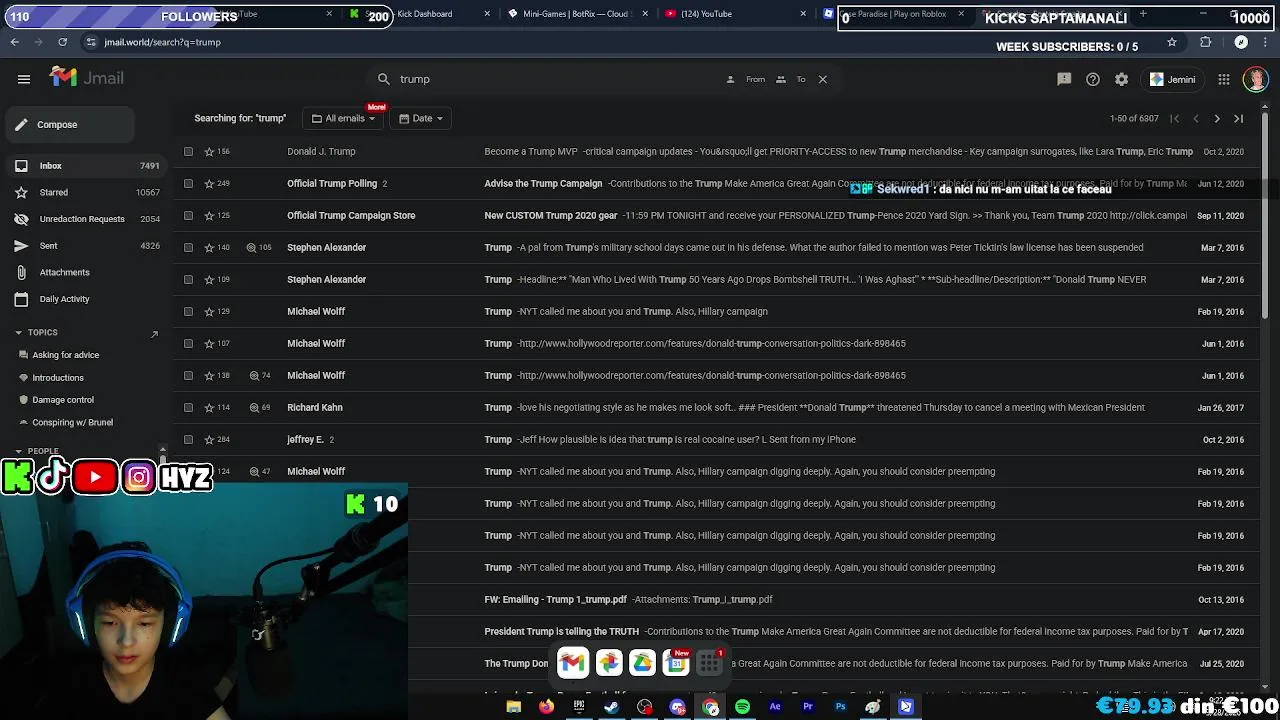Open the Drive icon in the floating dock
The width and height of the screenshot is (1280, 720).
642,662
